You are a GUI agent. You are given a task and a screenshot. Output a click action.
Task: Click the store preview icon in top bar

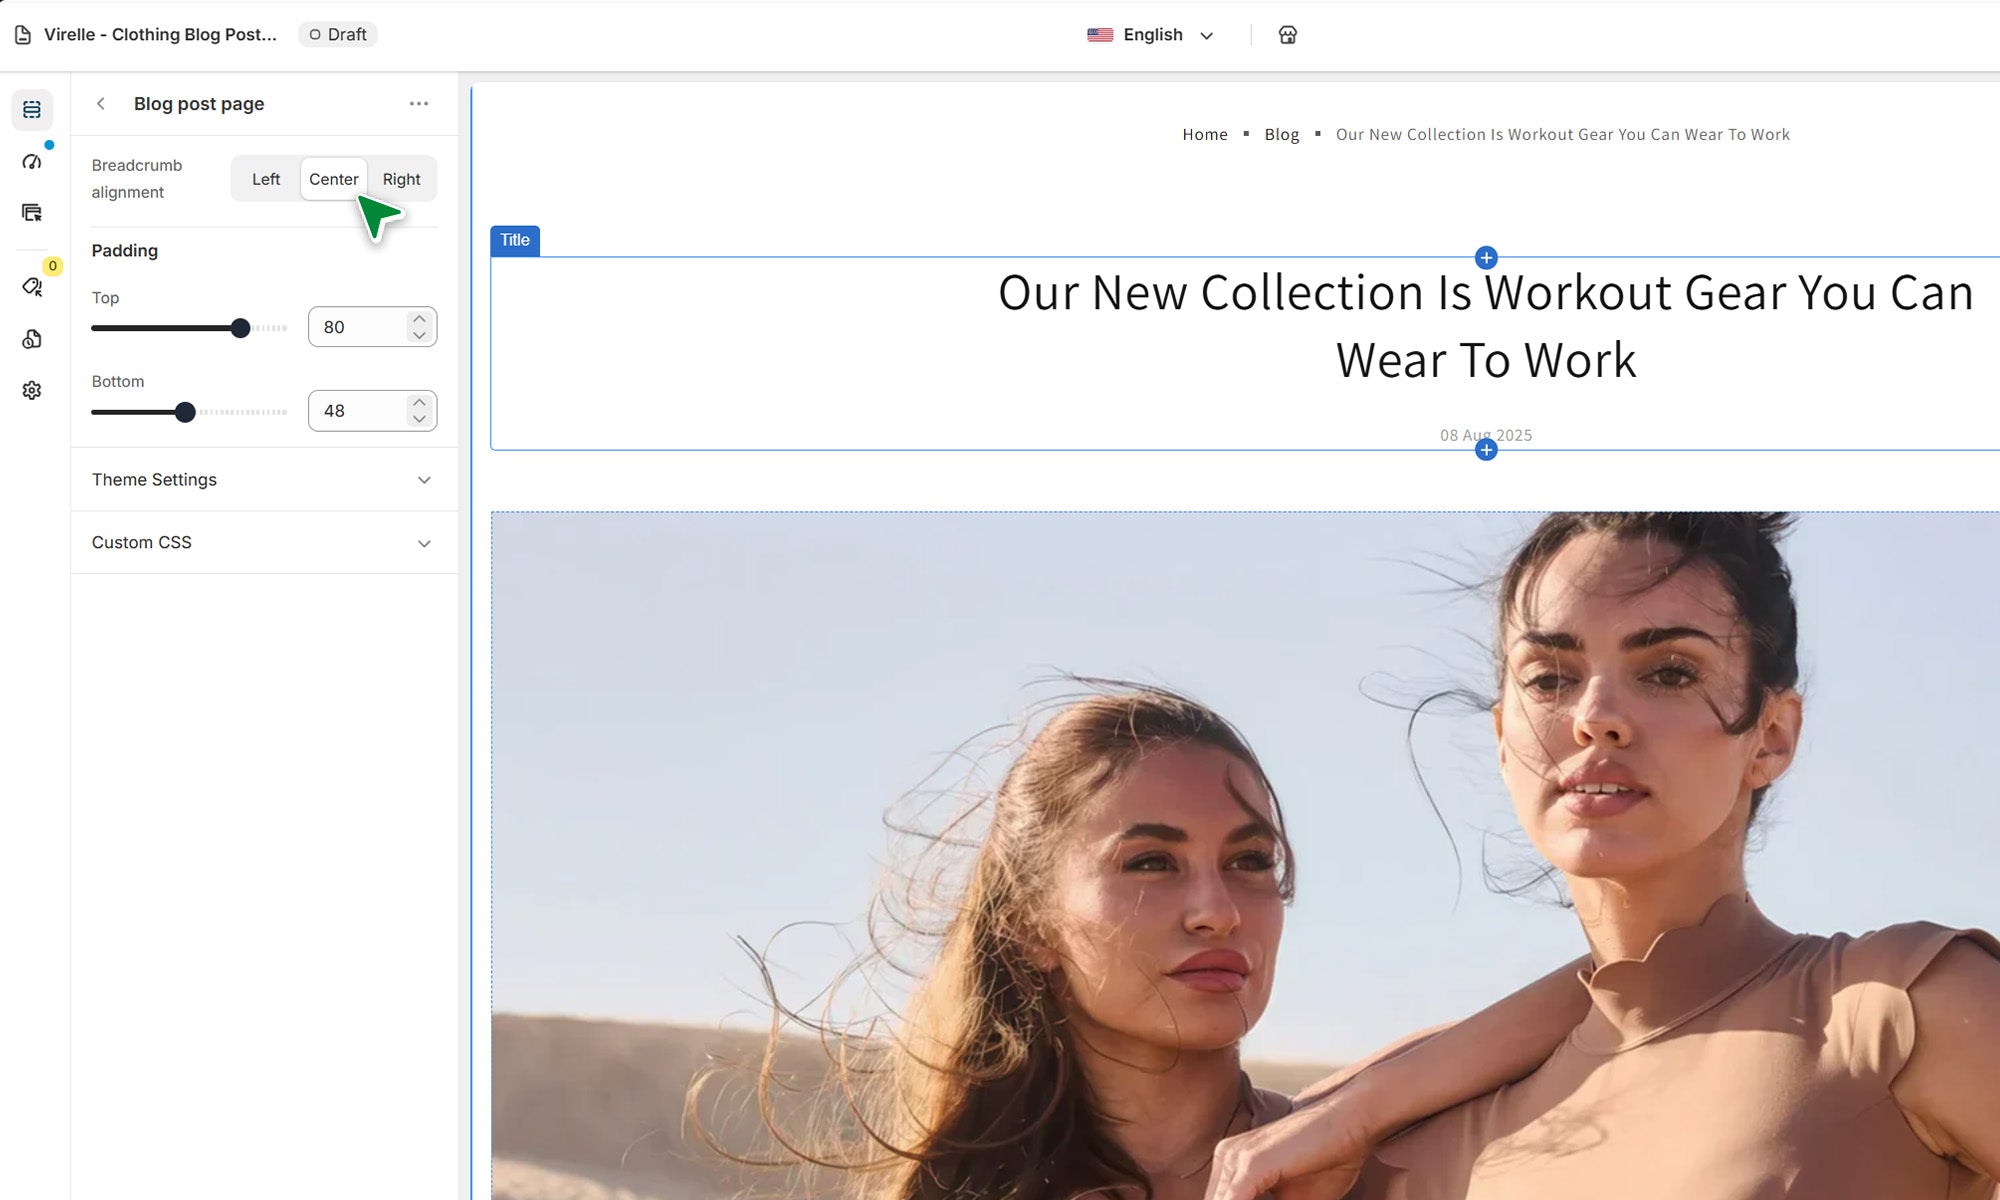1287,35
